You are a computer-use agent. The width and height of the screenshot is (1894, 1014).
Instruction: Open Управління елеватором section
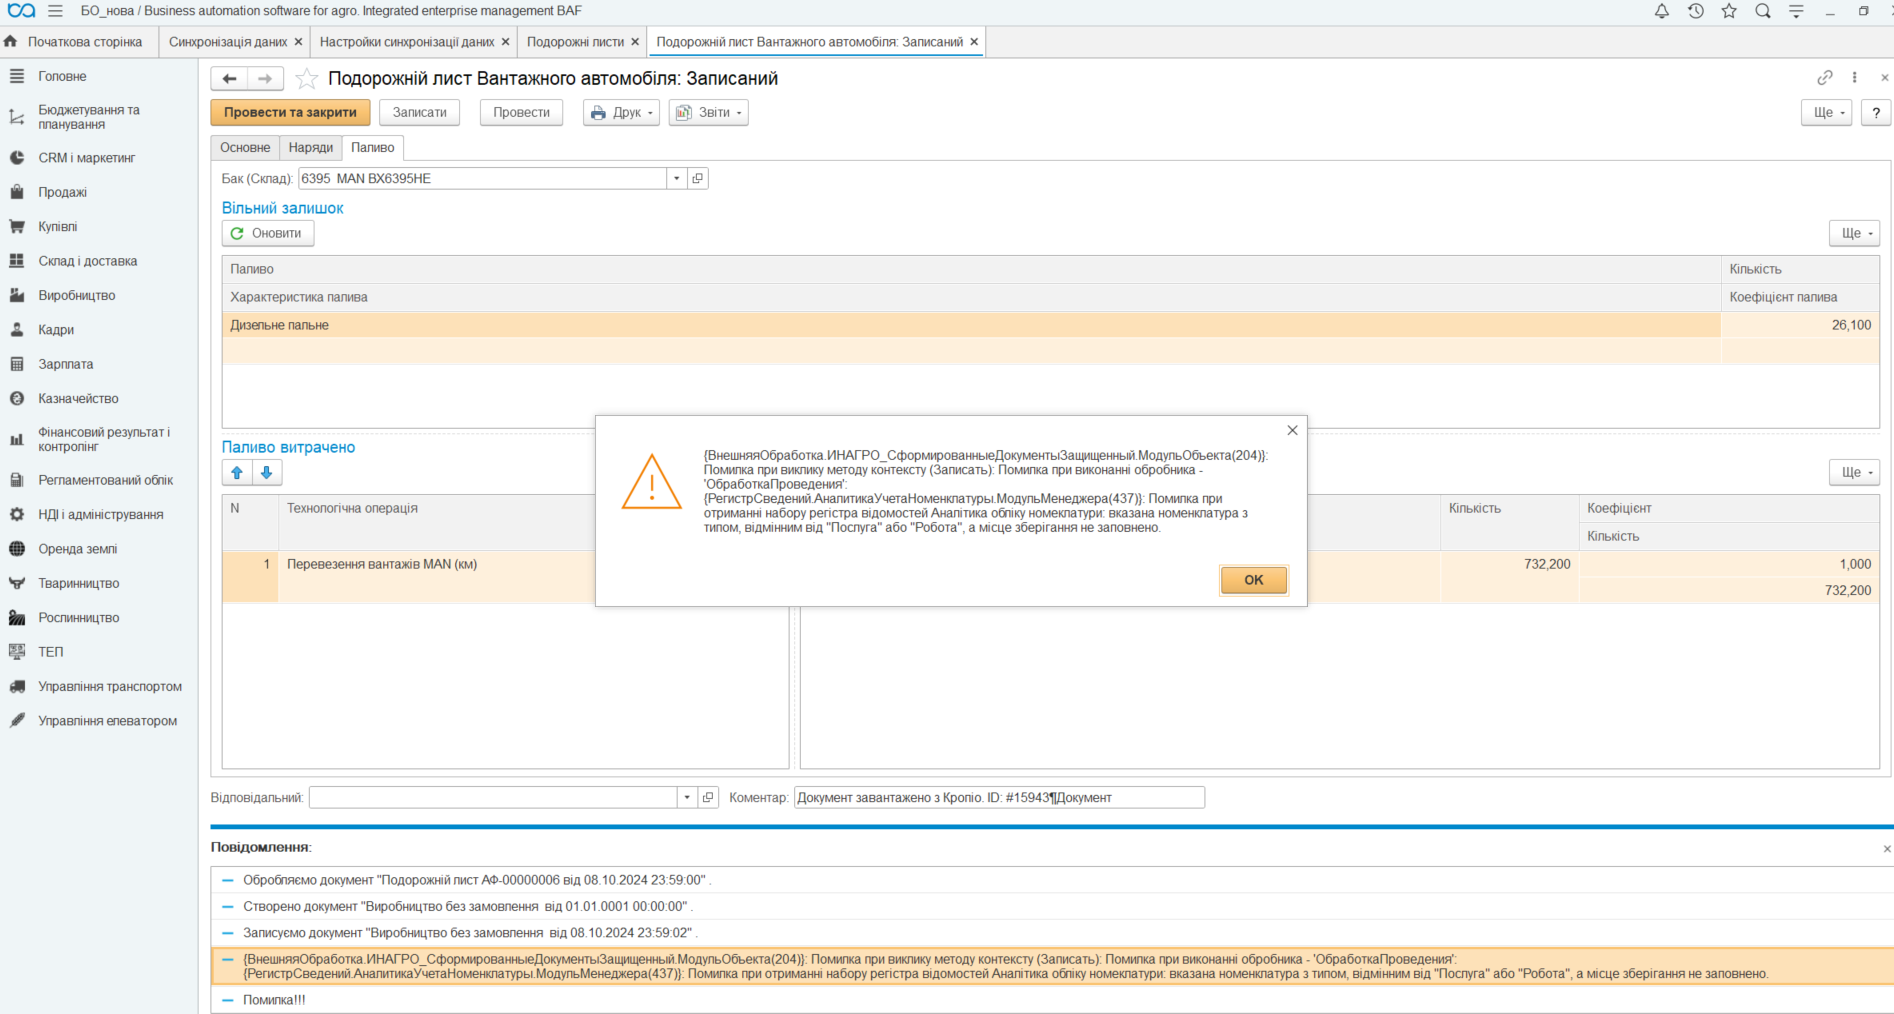click(x=107, y=721)
